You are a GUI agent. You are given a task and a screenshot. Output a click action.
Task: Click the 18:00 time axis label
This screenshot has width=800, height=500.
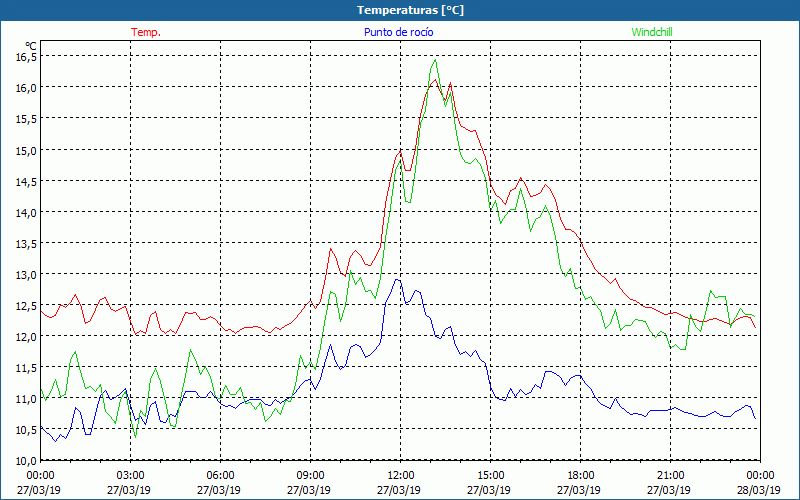(x=580, y=476)
